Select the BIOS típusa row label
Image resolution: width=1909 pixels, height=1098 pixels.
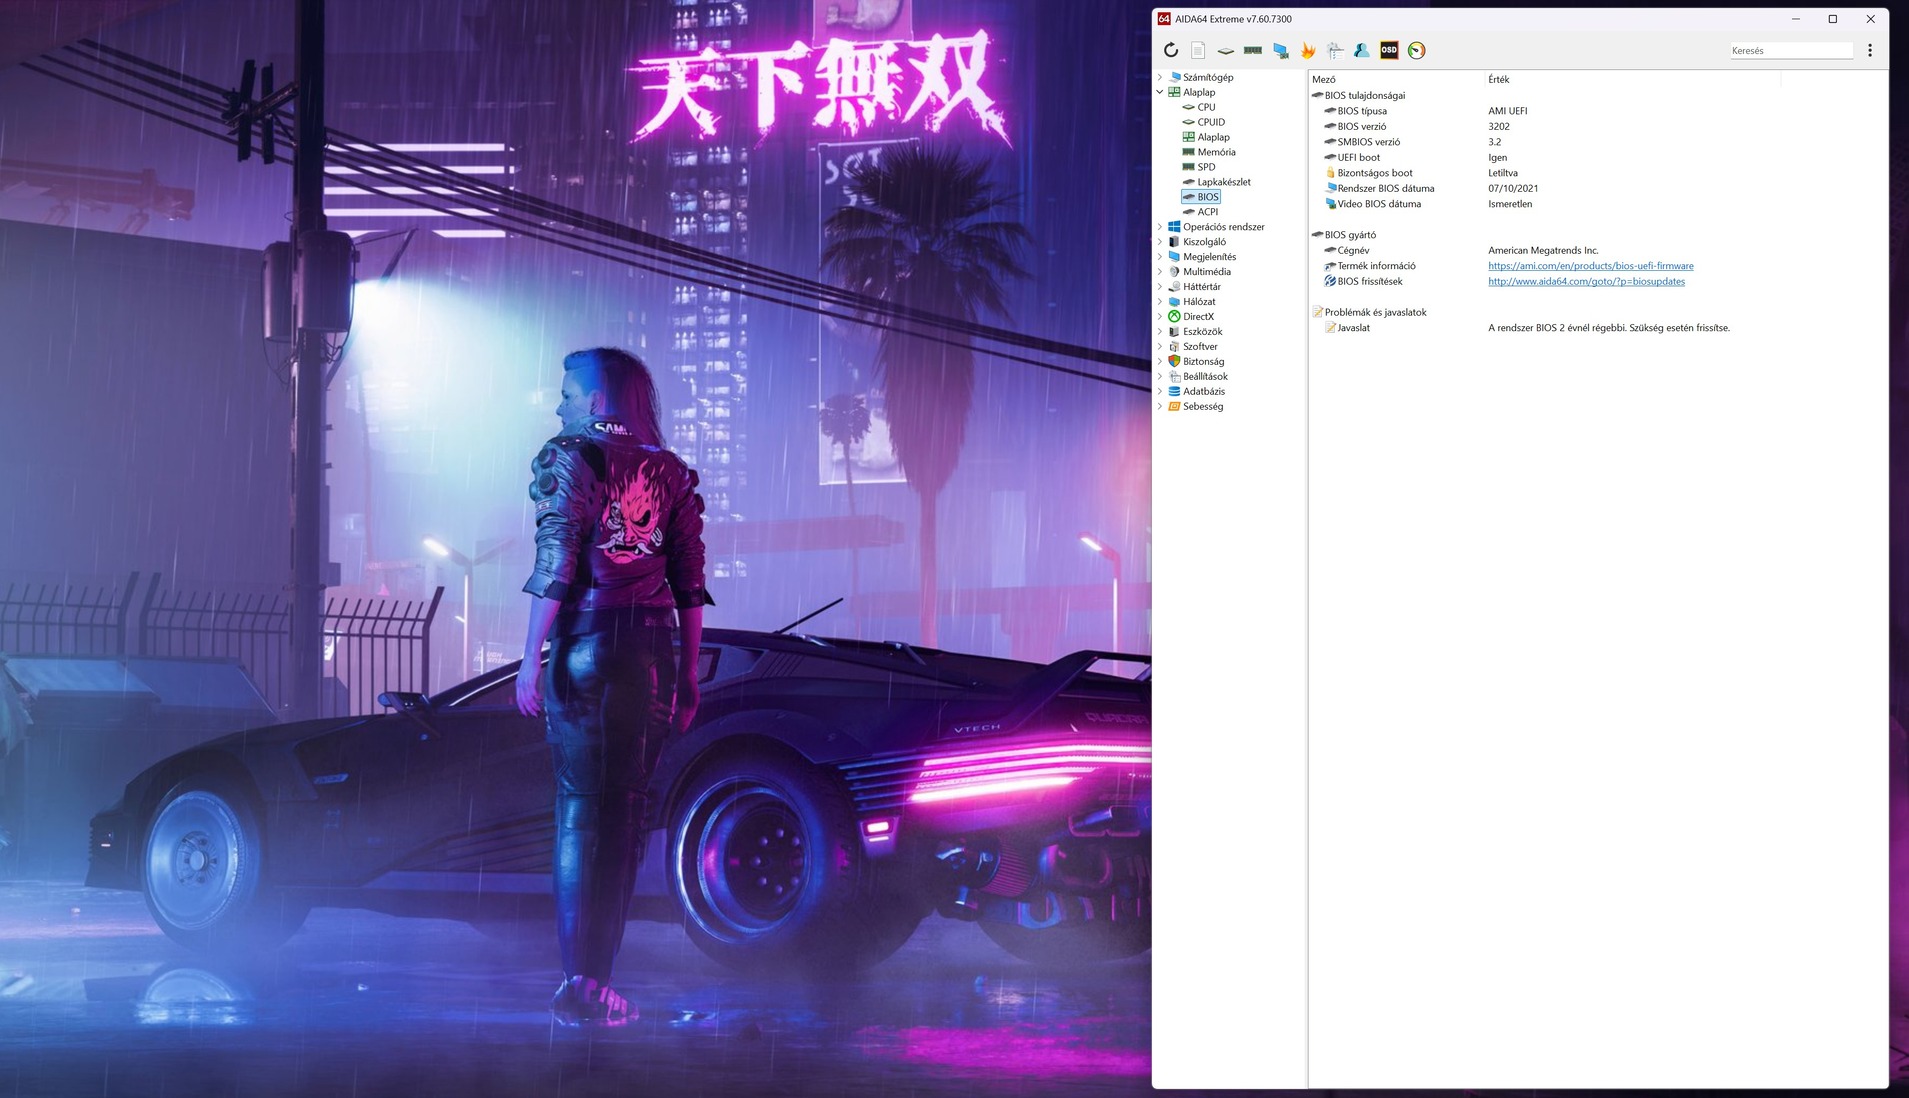pos(1362,111)
